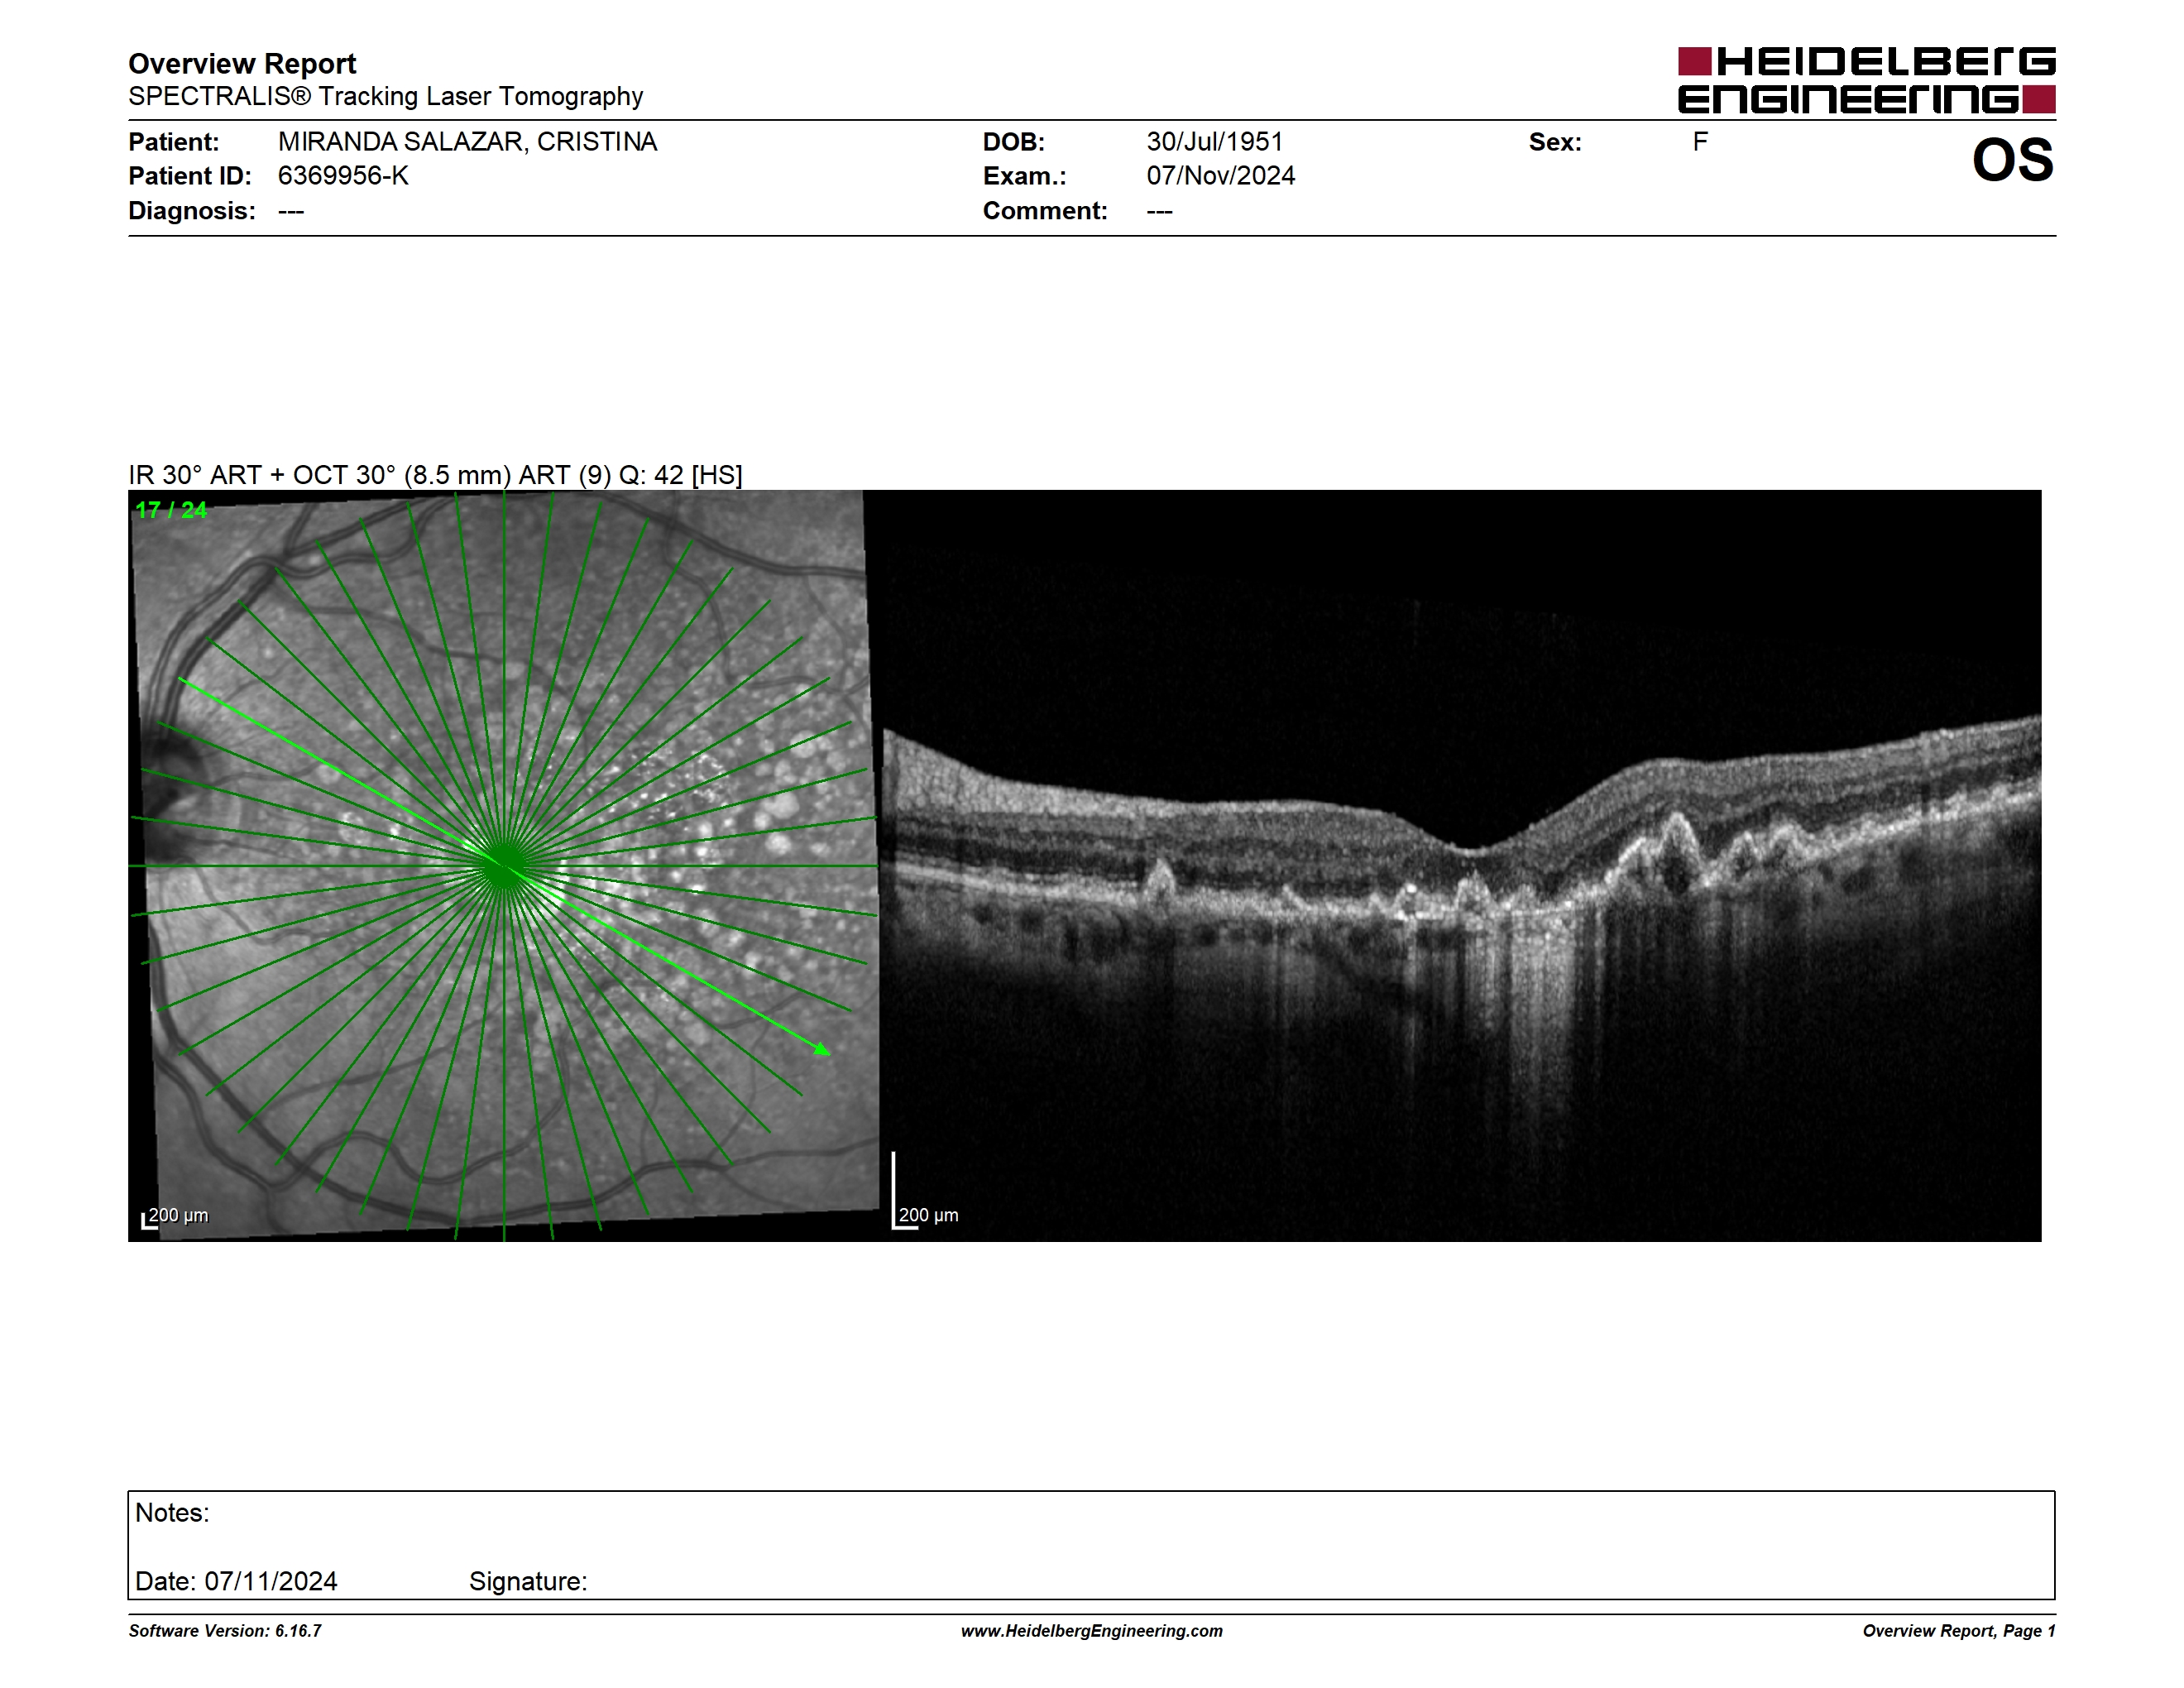This screenshot has height=1688, width=2184.
Task: Click the OCT B-scan cross-section image
Action: [1461, 866]
